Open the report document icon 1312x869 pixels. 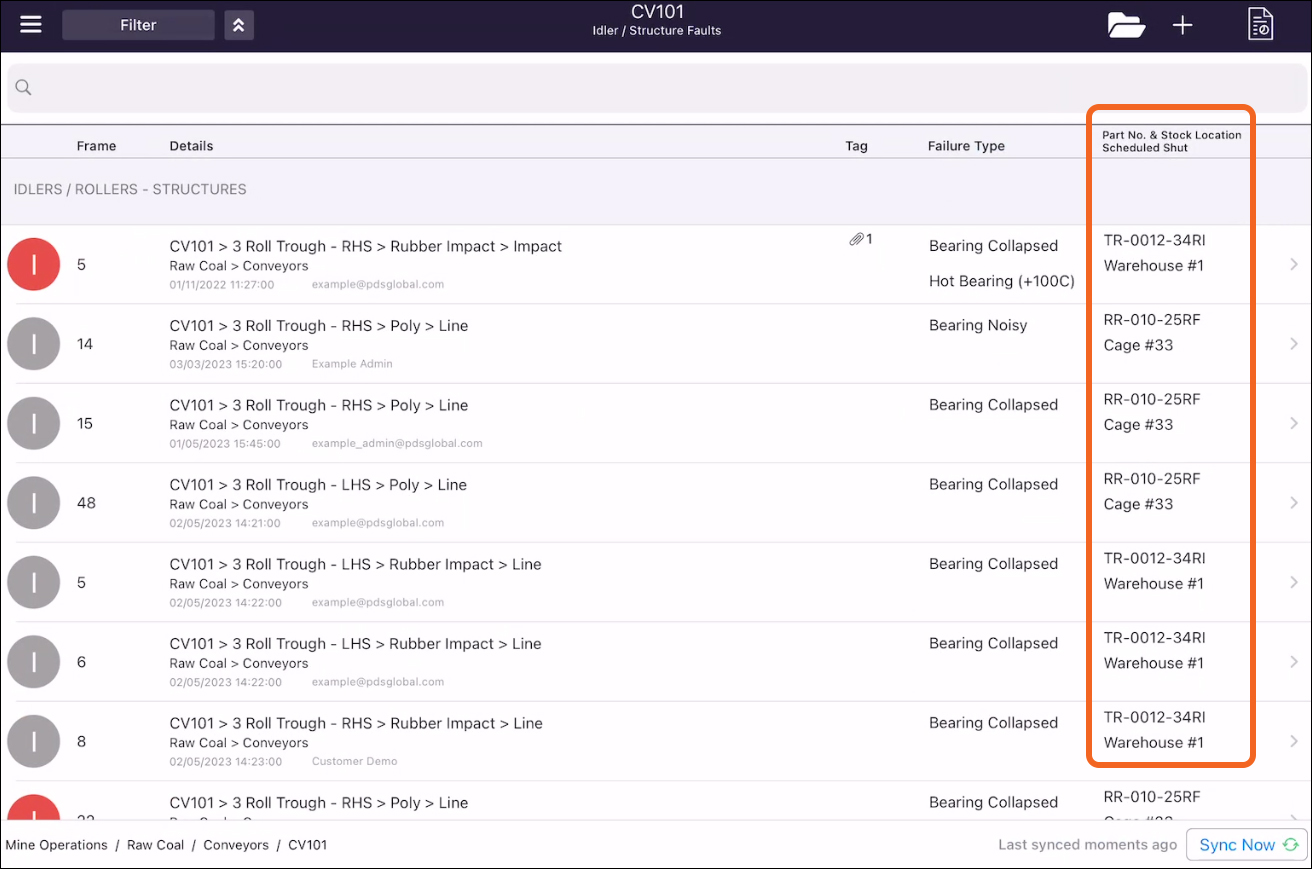[x=1260, y=24]
